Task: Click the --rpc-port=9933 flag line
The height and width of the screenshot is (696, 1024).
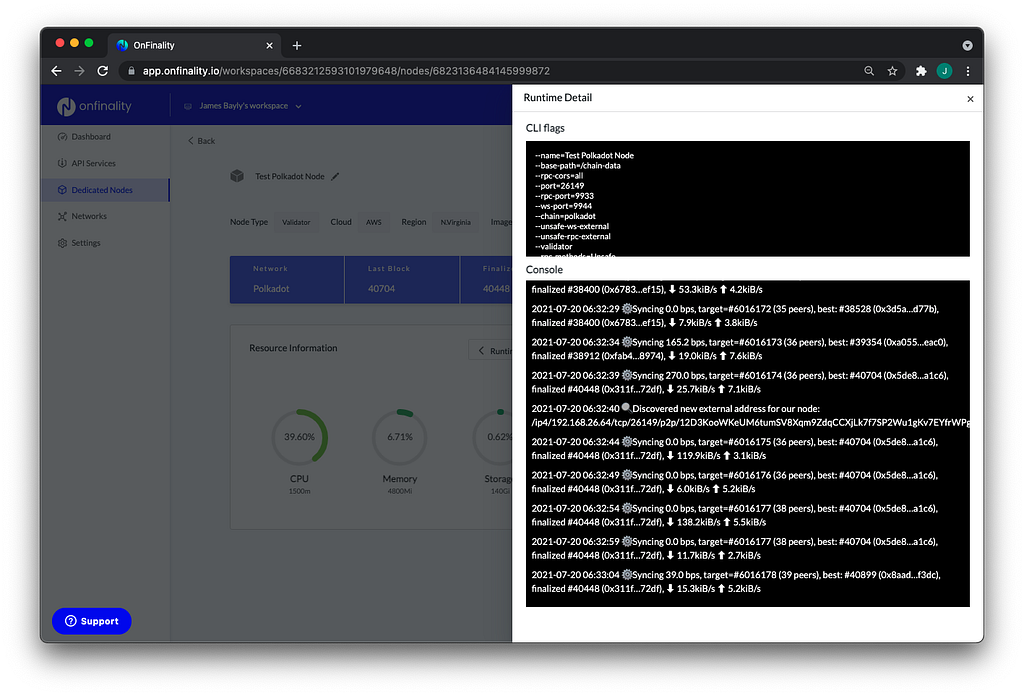Action: (564, 196)
